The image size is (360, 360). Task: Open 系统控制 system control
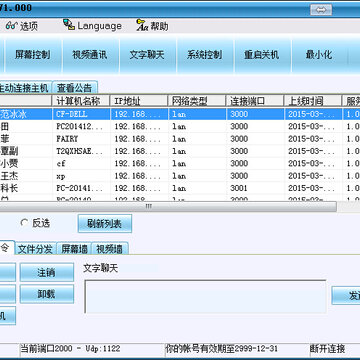point(205,55)
